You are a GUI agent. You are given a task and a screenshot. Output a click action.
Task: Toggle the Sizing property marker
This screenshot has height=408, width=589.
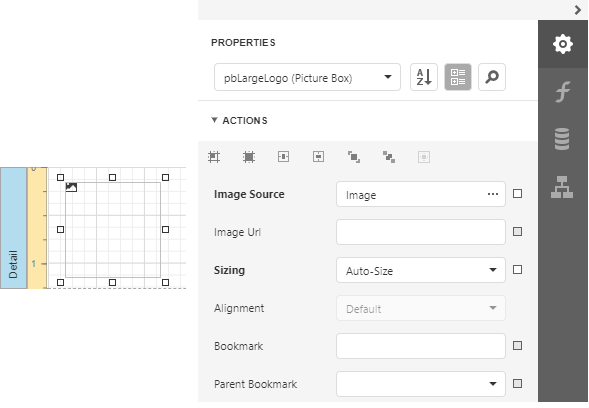coord(518,270)
